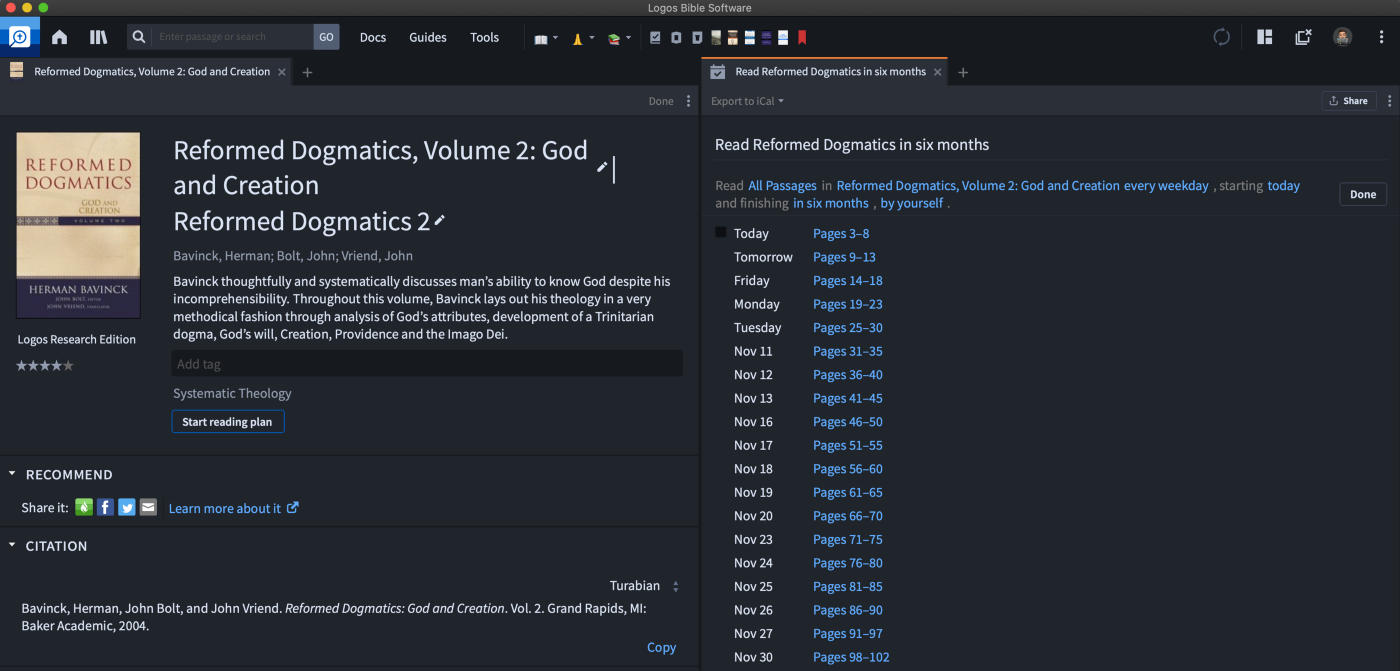Share by email envelope icon
This screenshot has width=1400, height=671.
(x=148, y=507)
